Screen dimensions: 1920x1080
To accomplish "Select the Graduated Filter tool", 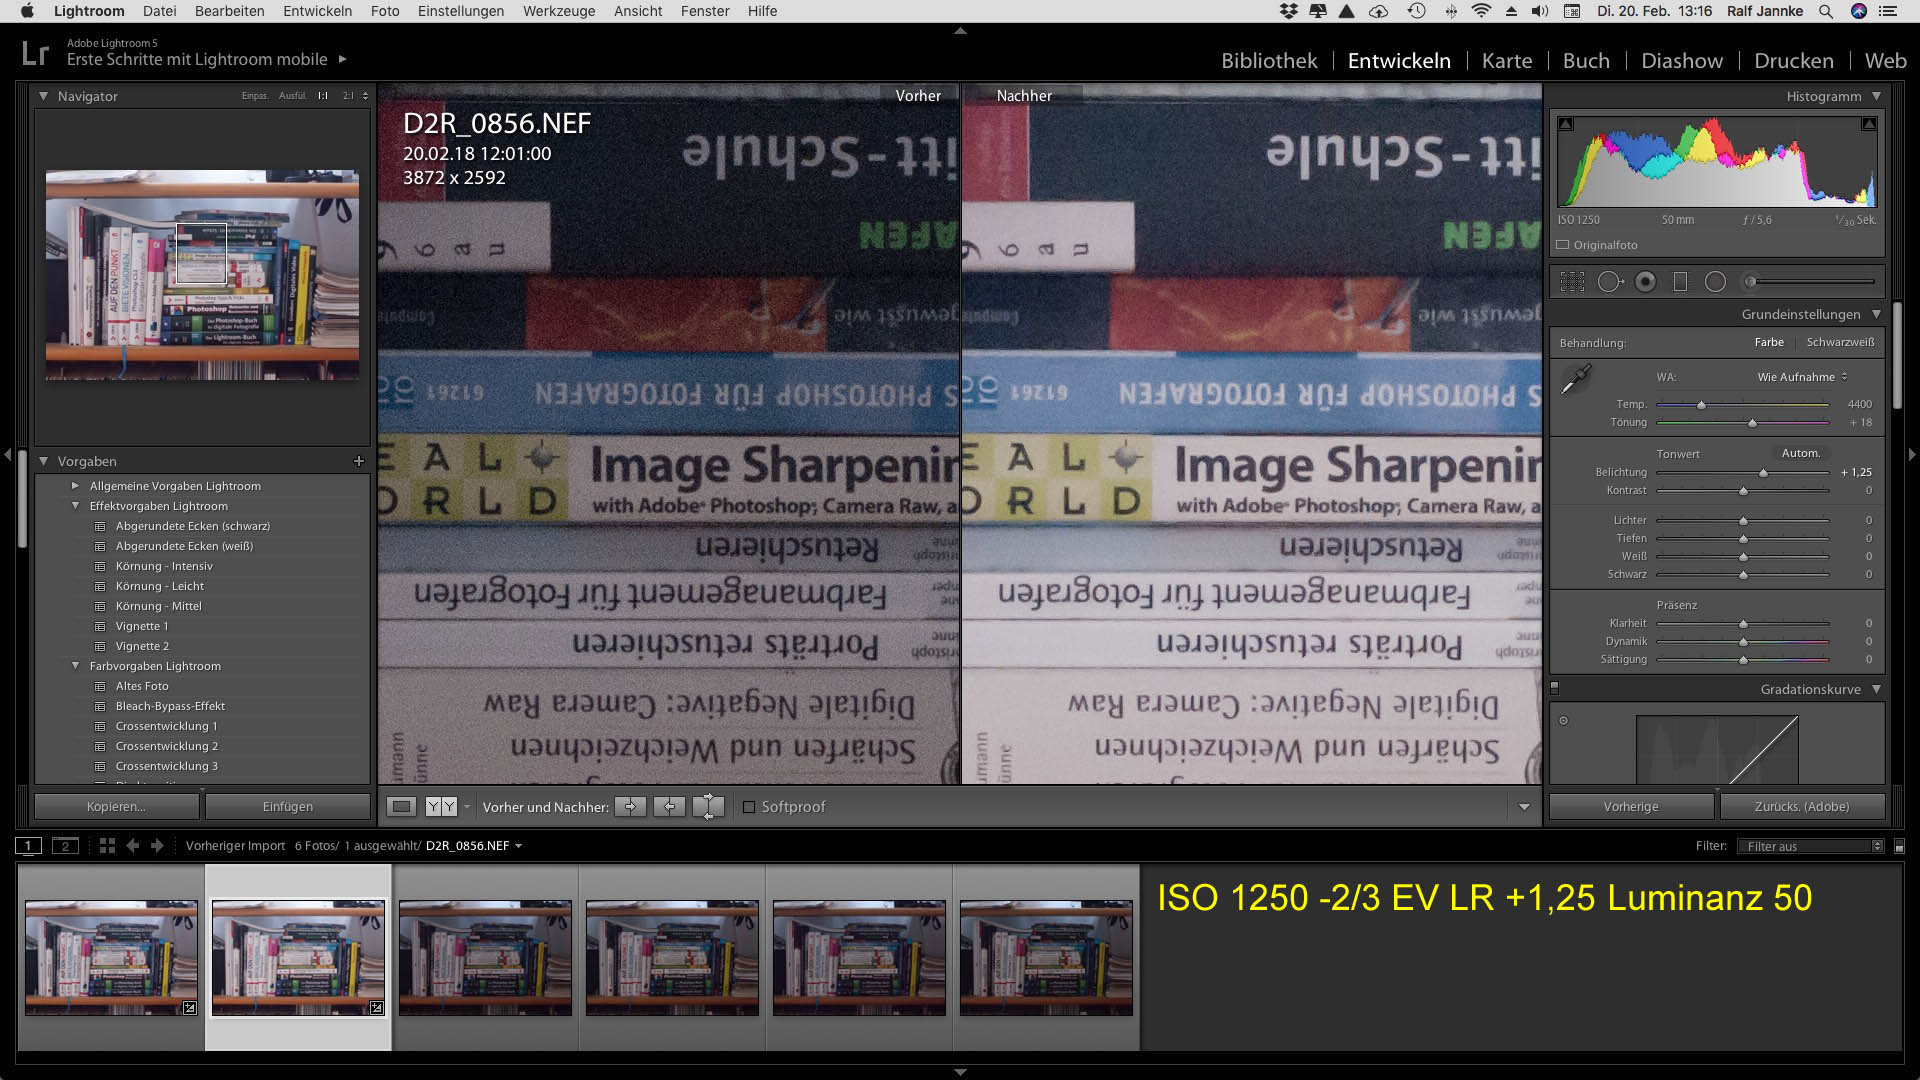I will click(x=1680, y=282).
